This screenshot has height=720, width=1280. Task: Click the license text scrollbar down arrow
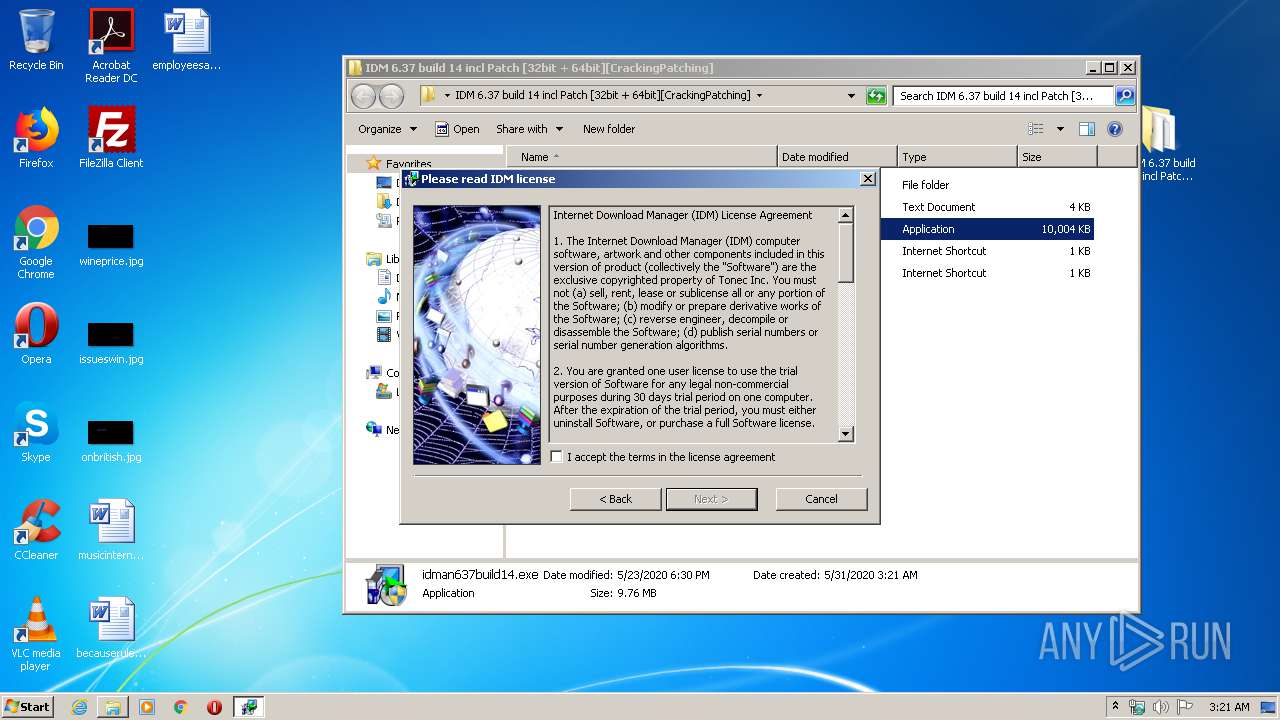click(845, 434)
